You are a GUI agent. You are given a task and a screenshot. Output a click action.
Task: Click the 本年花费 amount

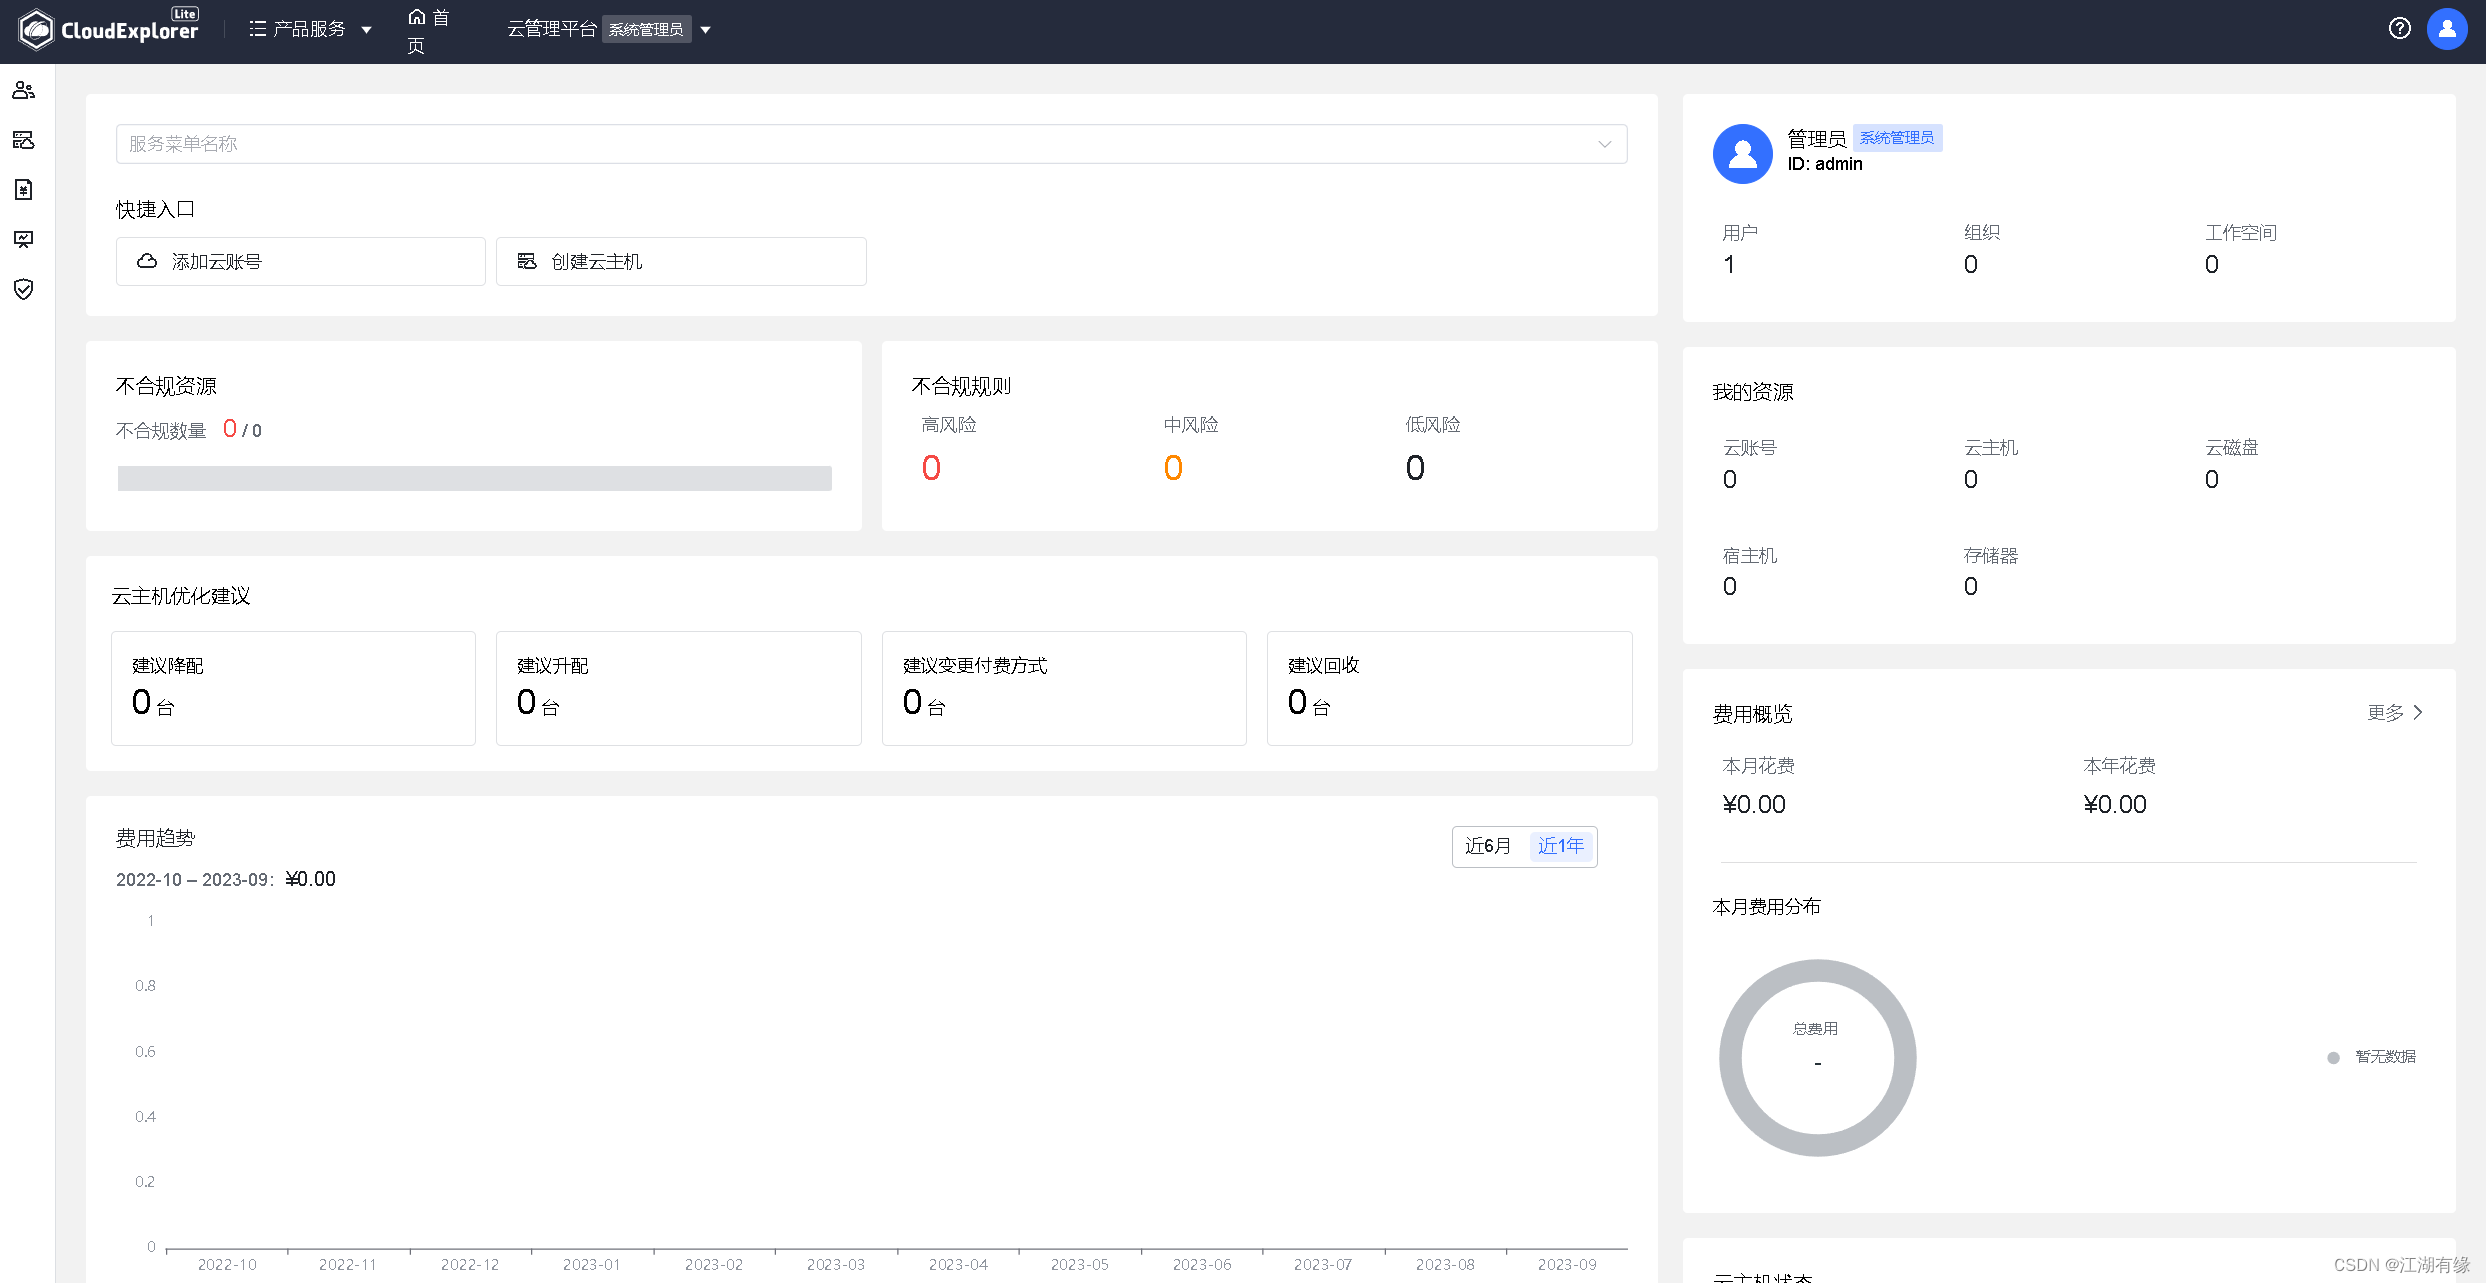click(2115, 805)
